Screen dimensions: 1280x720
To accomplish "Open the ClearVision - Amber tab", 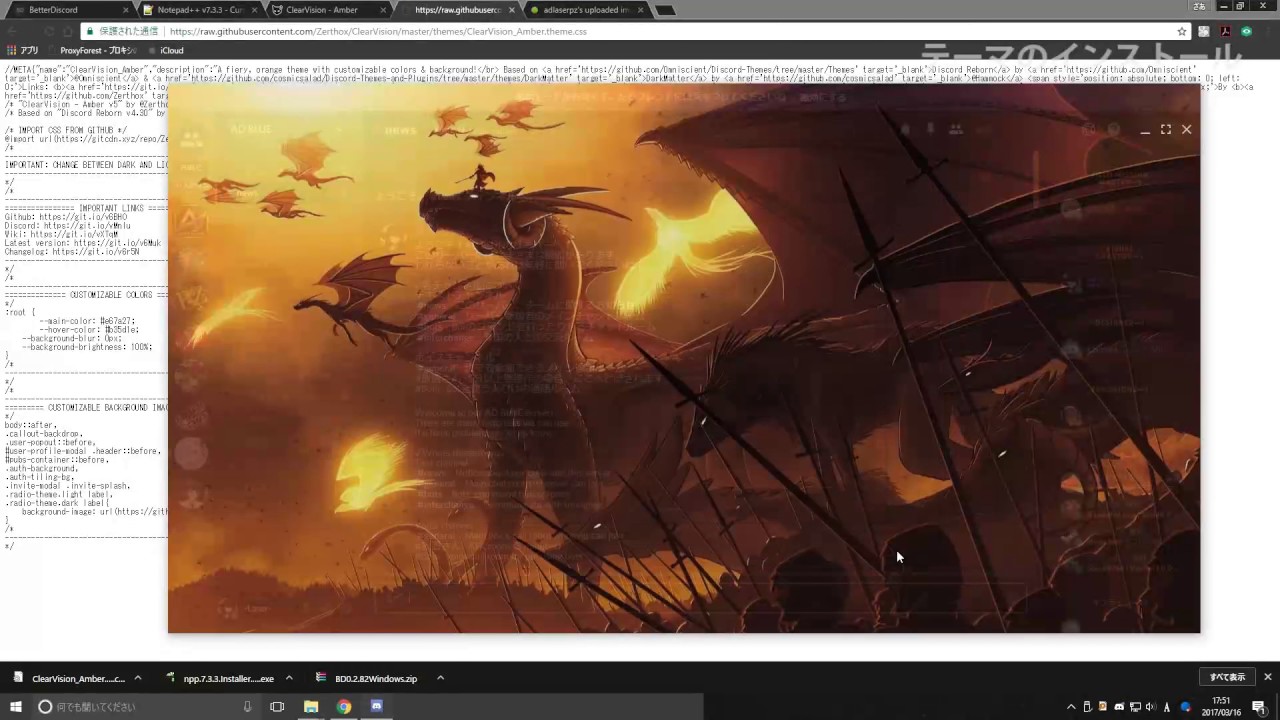I will (330, 10).
